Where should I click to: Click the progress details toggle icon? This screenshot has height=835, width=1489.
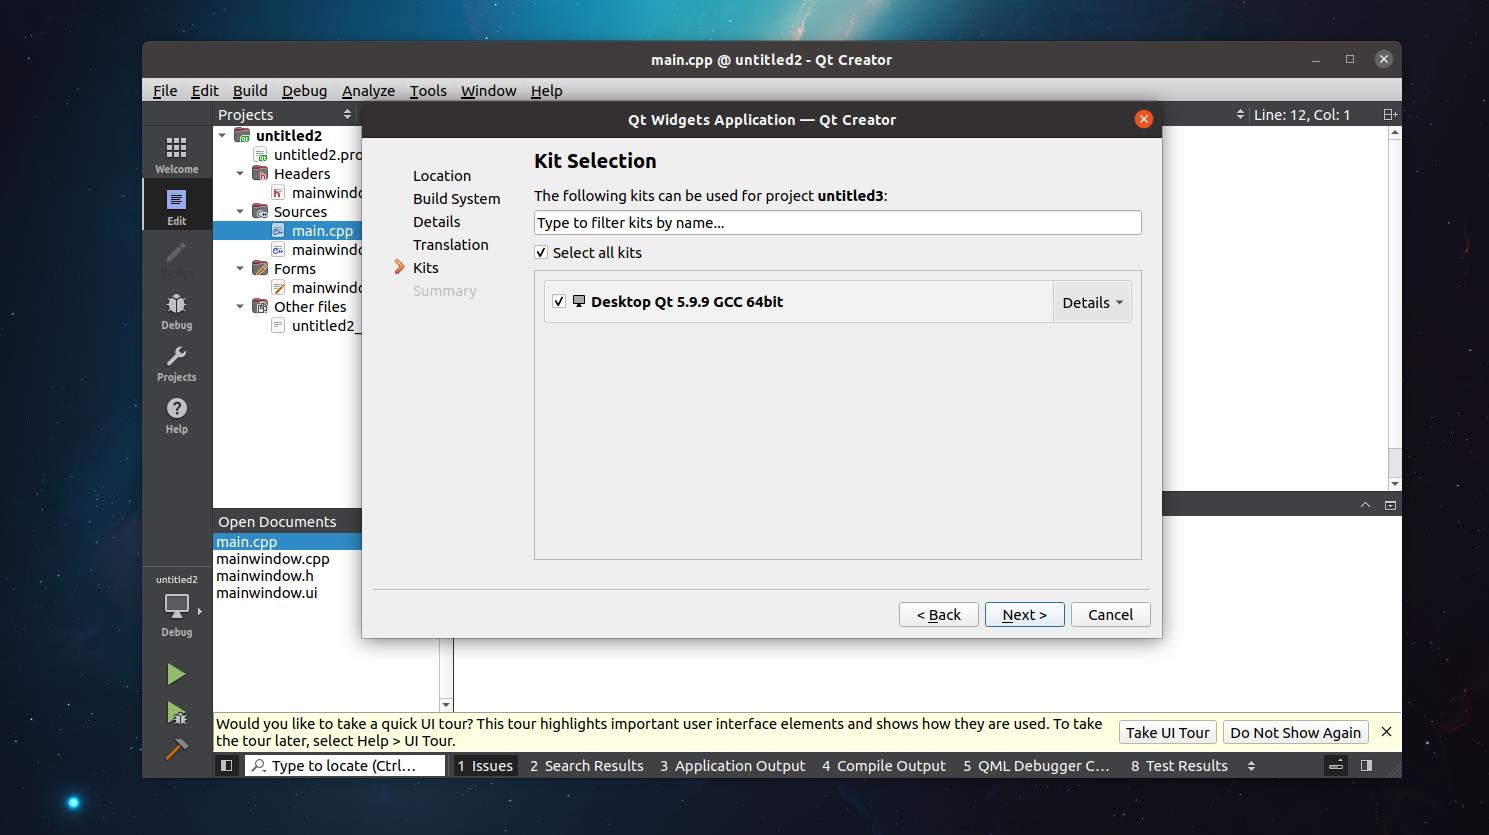pyautogui.click(x=1335, y=765)
